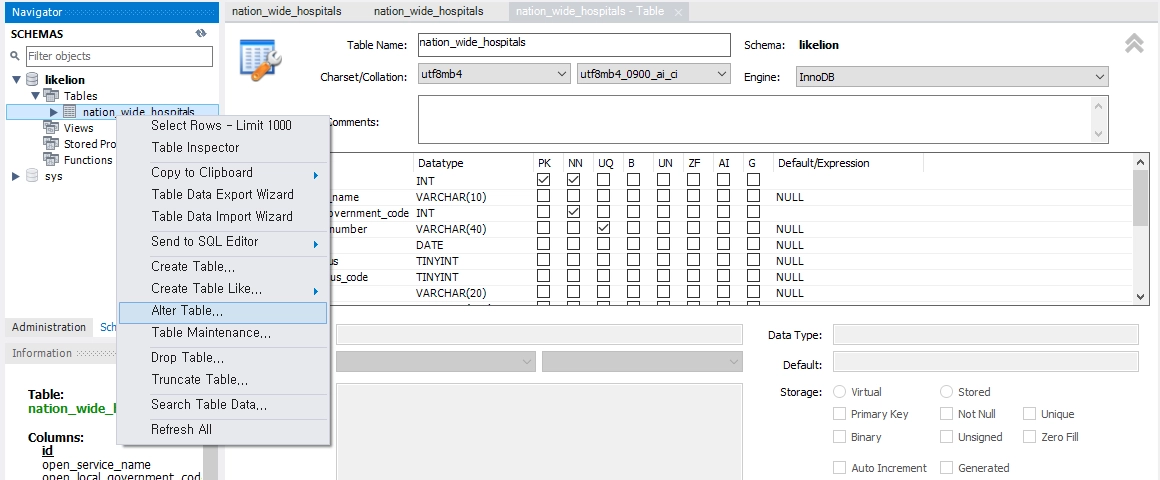Enable the Primary Key checkbox
The height and width of the screenshot is (480, 1160).
pyautogui.click(x=840, y=414)
